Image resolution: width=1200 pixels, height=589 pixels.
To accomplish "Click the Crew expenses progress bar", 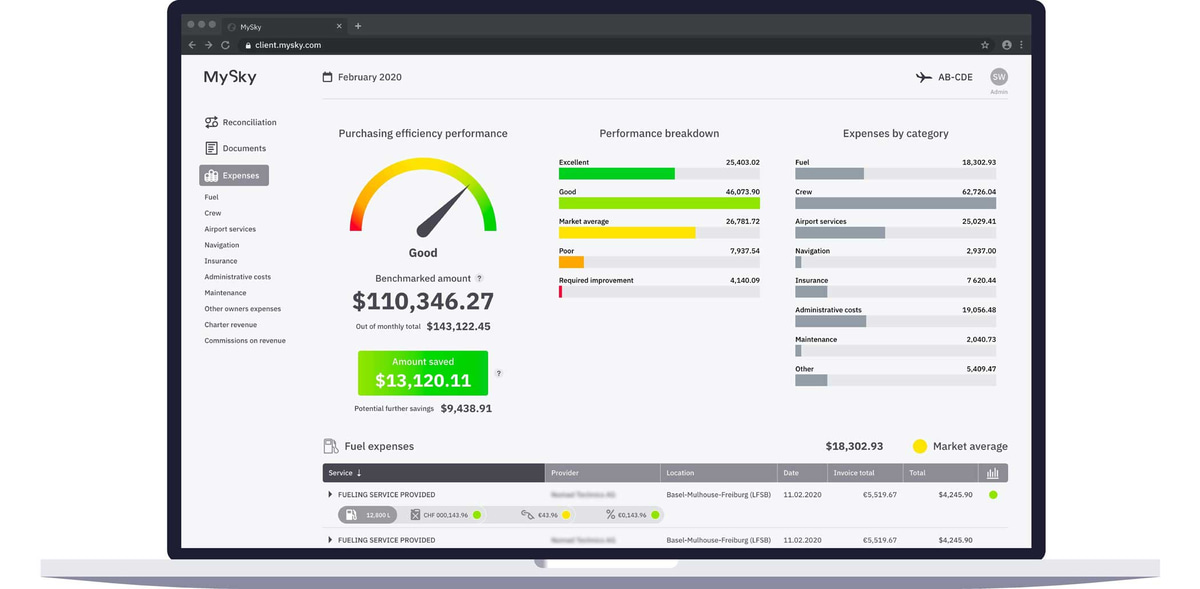I will [x=895, y=203].
